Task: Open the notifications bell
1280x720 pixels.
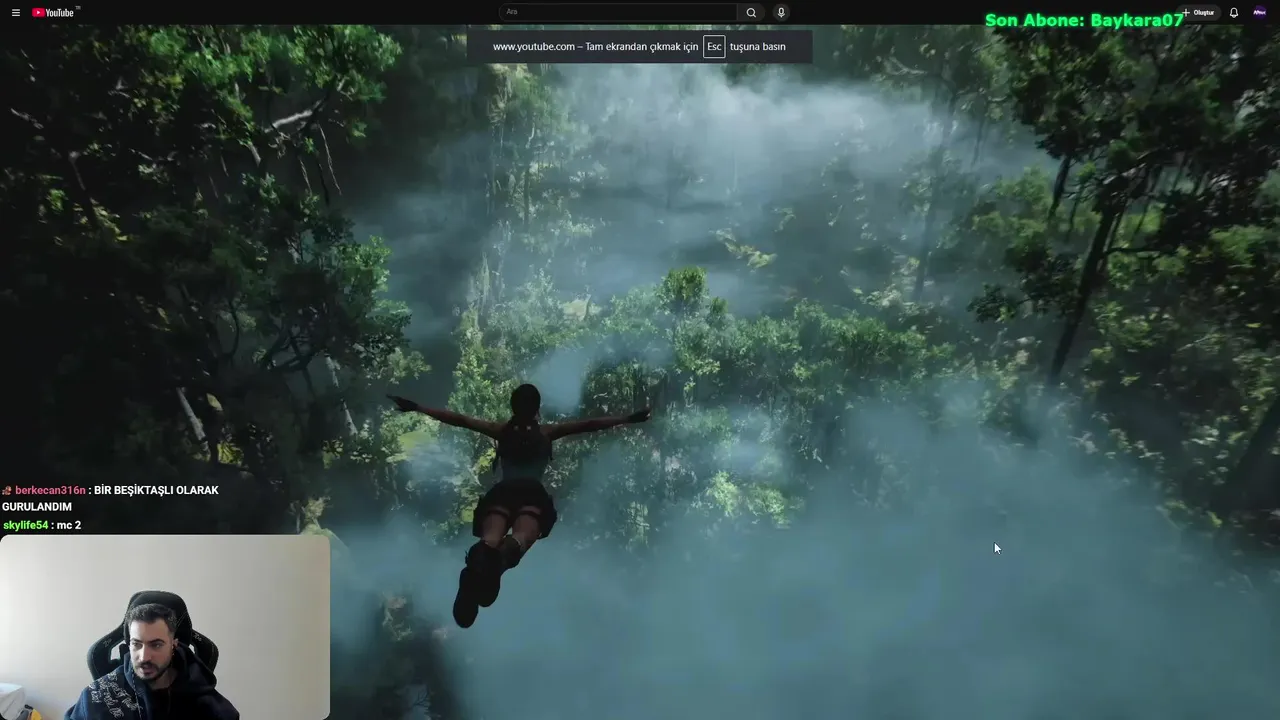Action: 1234,13
